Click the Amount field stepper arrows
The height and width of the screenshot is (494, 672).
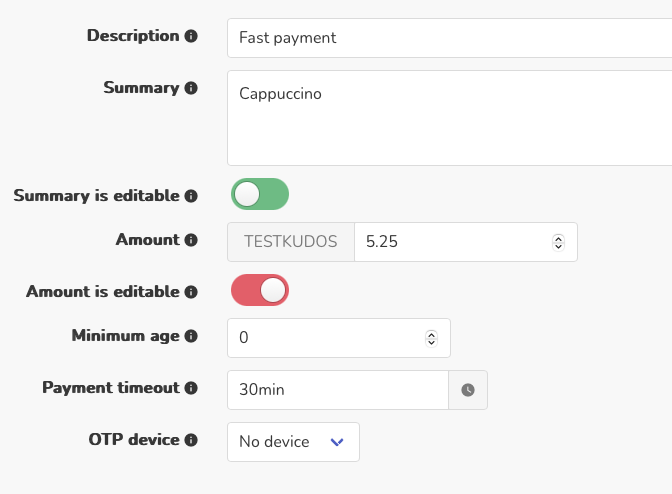[558, 242]
